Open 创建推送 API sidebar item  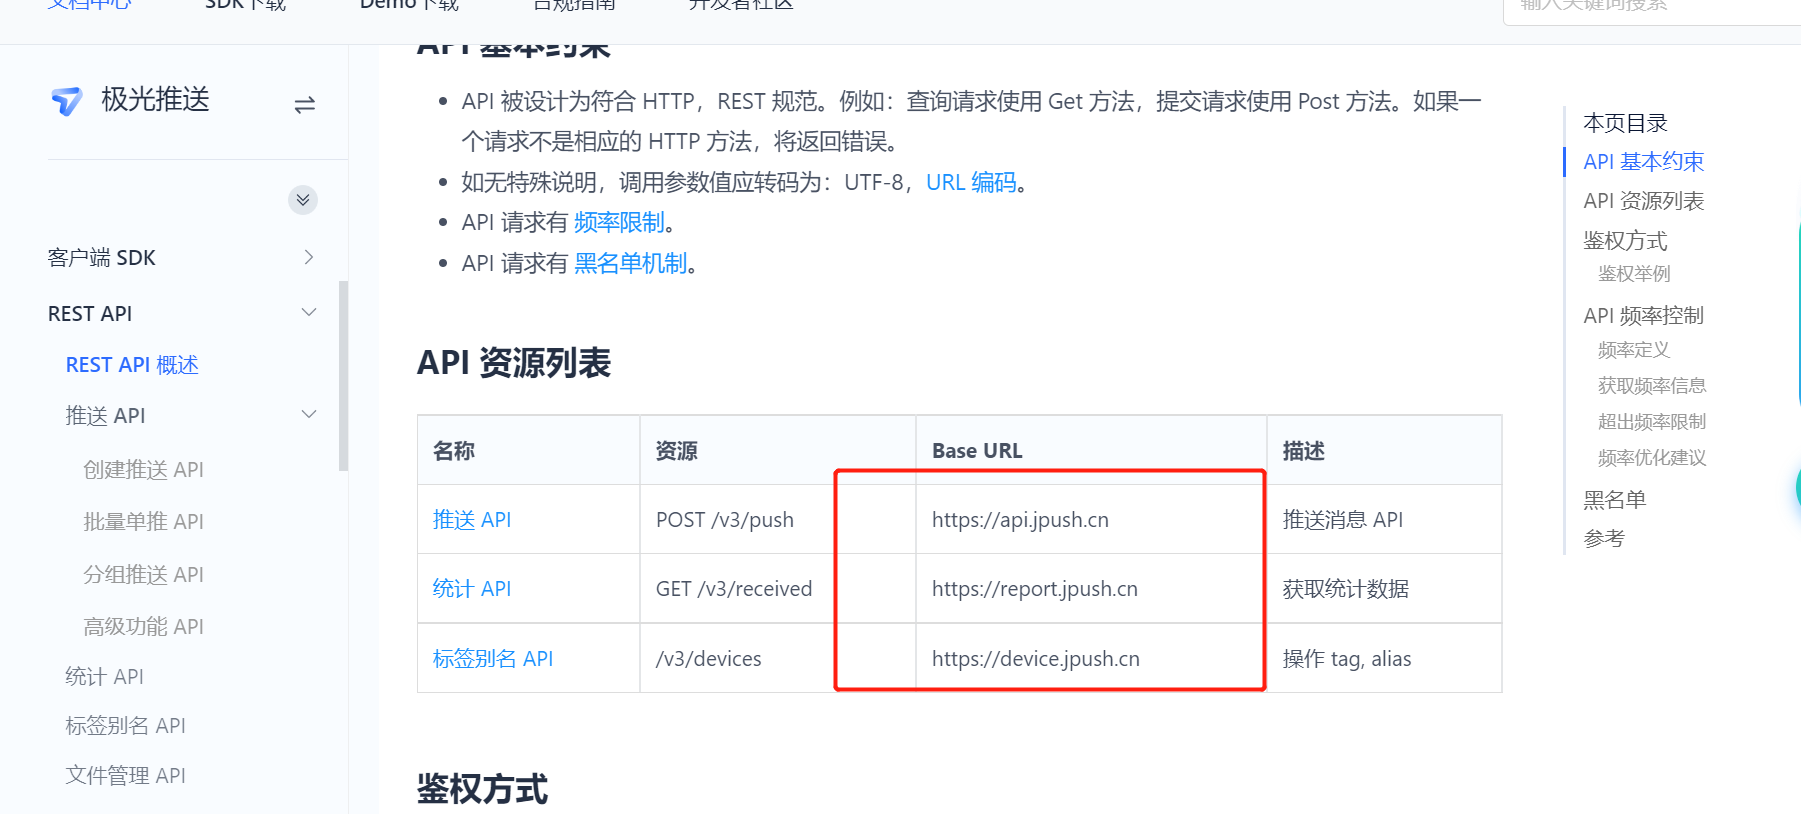click(x=144, y=469)
